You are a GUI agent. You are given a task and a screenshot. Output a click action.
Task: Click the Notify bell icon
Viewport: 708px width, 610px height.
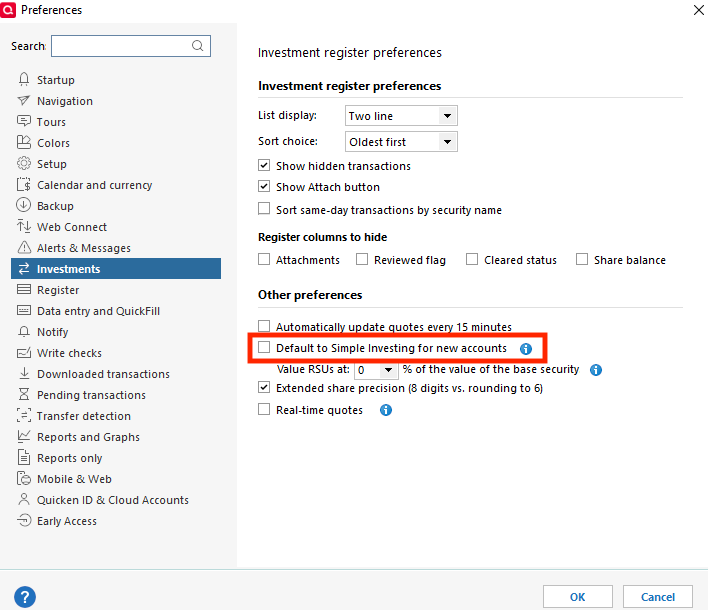coord(24,332)
